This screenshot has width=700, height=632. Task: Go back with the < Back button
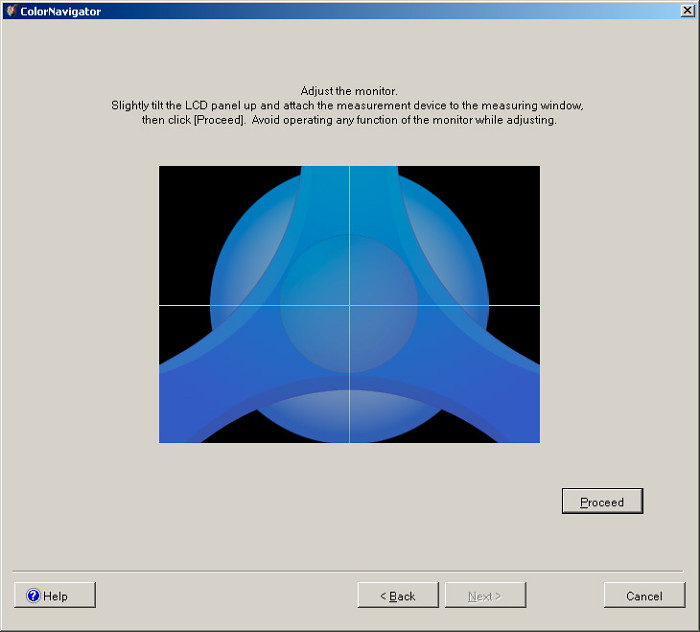pos(398,596)
